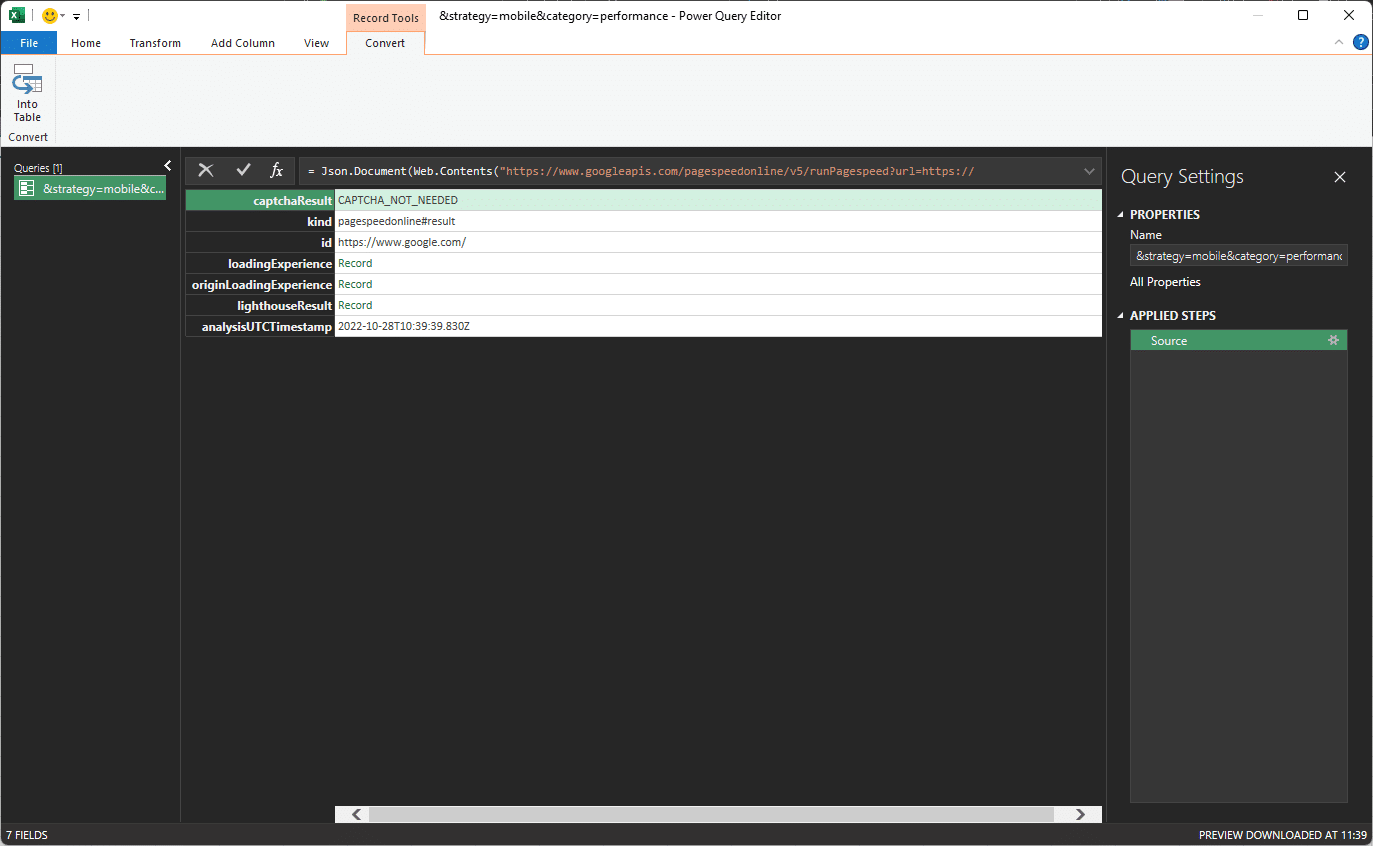Open the gear settings on the Source step
1373x846 pixels.
click(x=1333, y=340)
